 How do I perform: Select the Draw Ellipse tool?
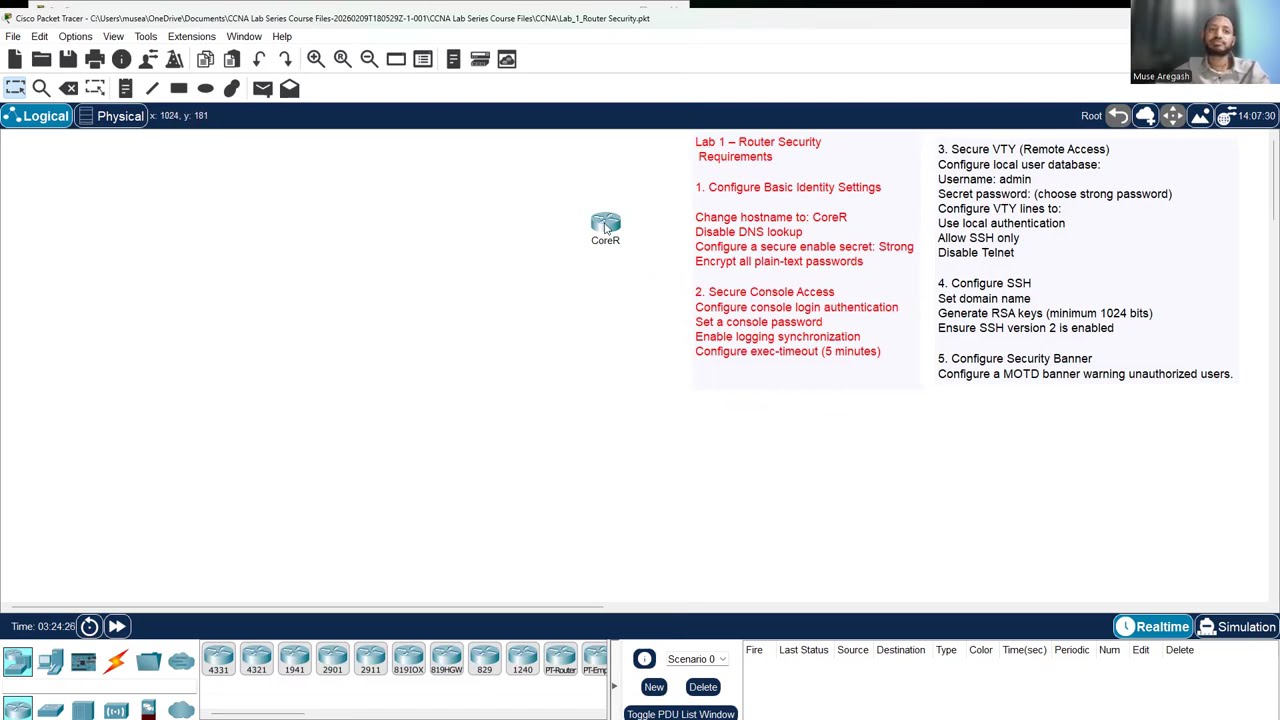click(205, 88)
